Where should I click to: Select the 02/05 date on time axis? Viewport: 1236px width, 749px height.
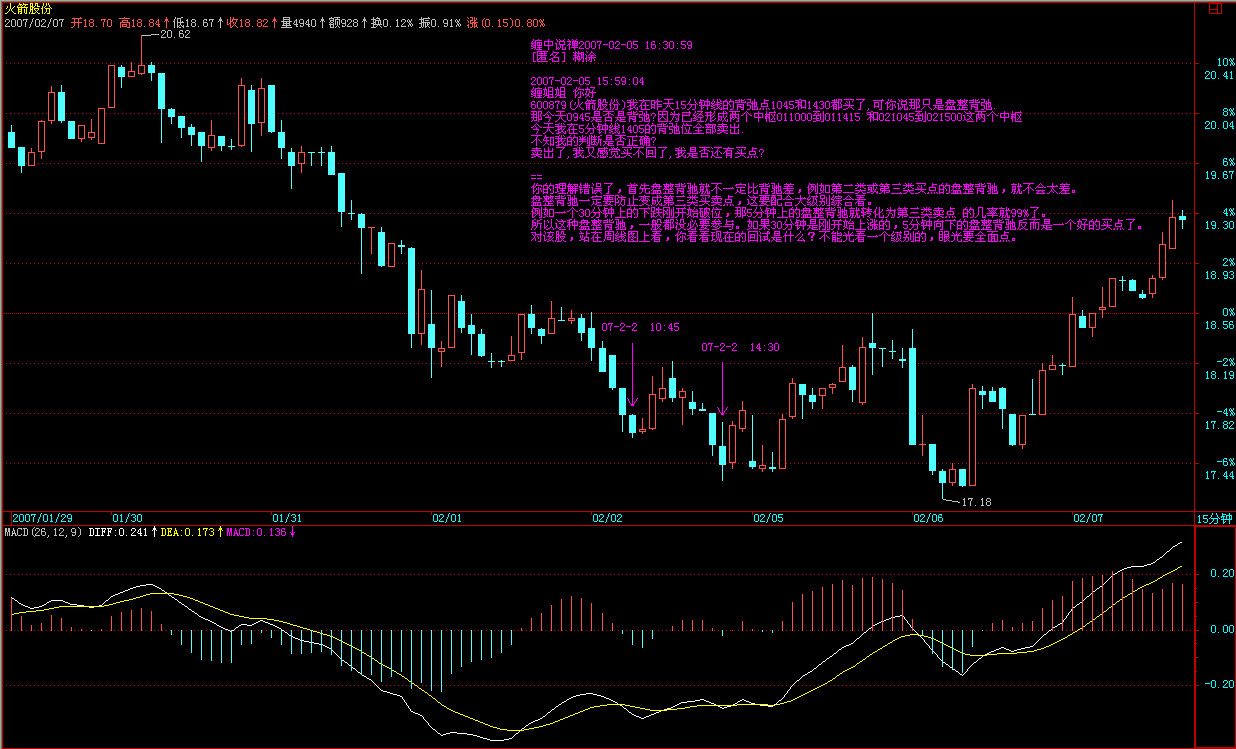click(x=768, y=518)
